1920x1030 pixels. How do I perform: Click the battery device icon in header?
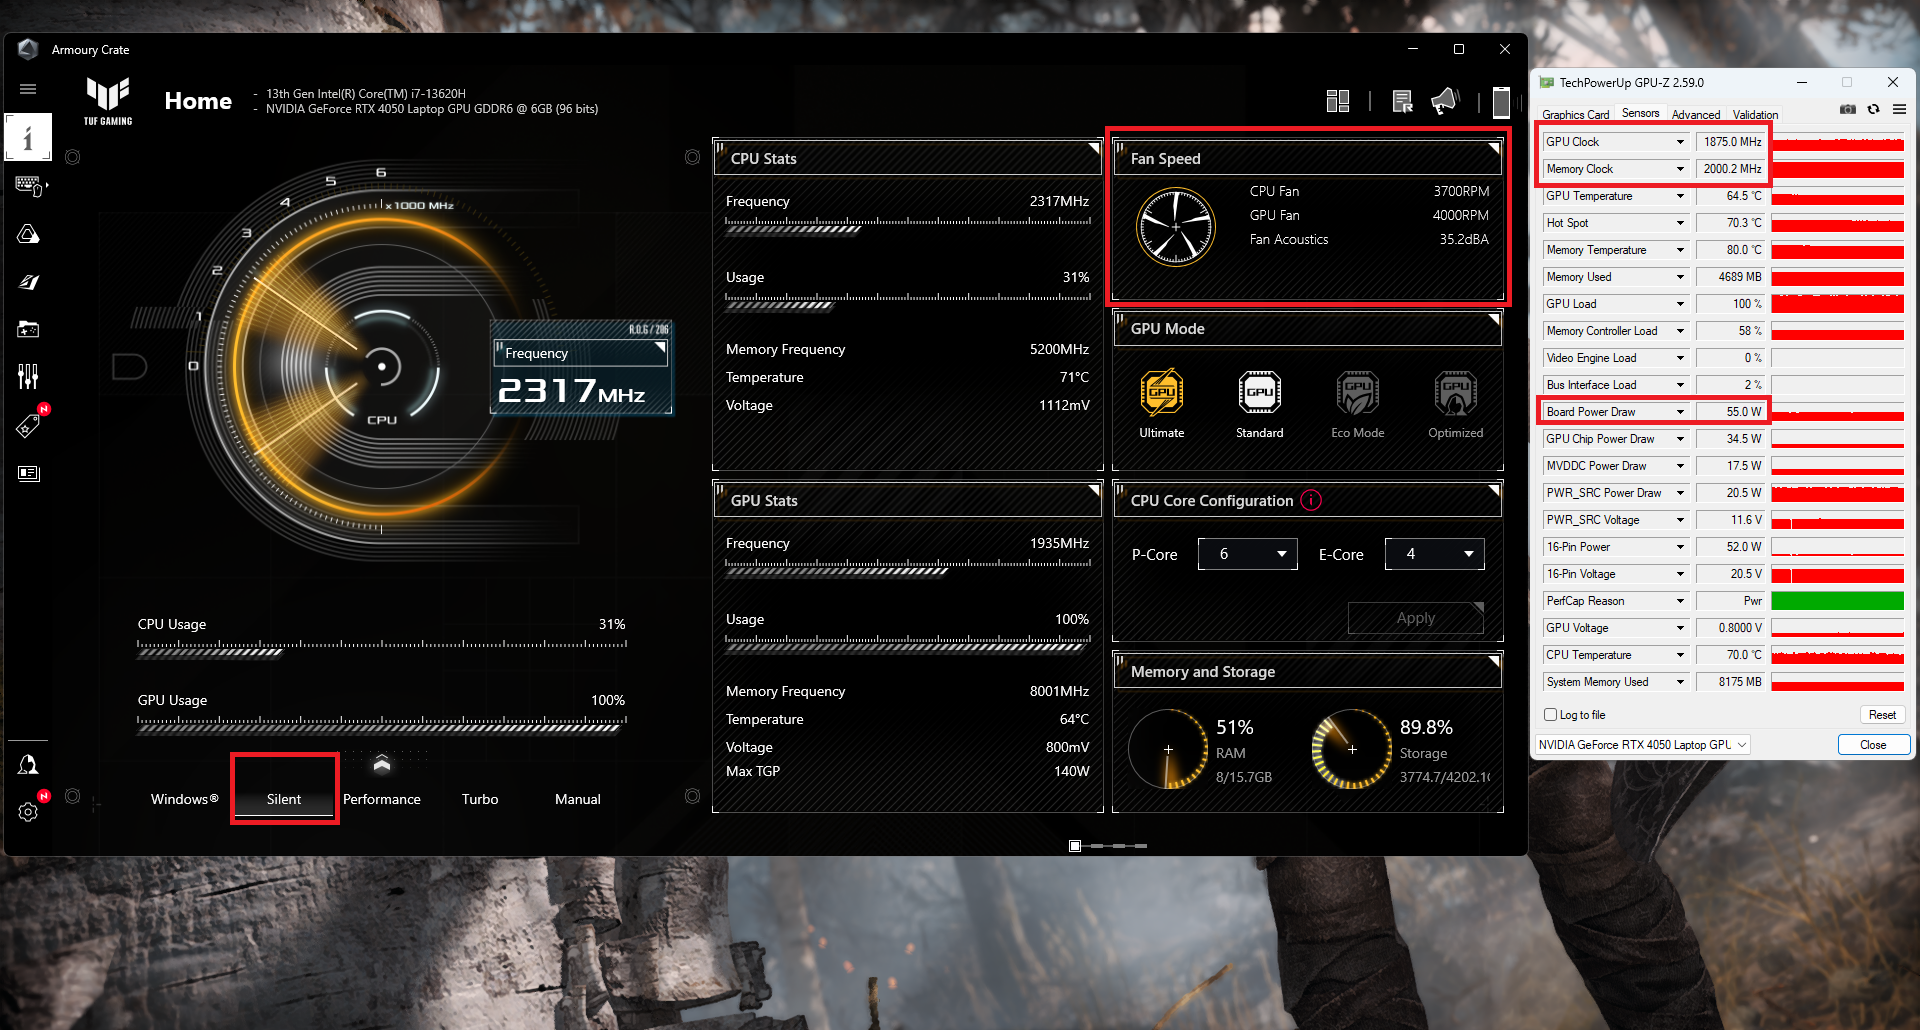(1501, 102)
